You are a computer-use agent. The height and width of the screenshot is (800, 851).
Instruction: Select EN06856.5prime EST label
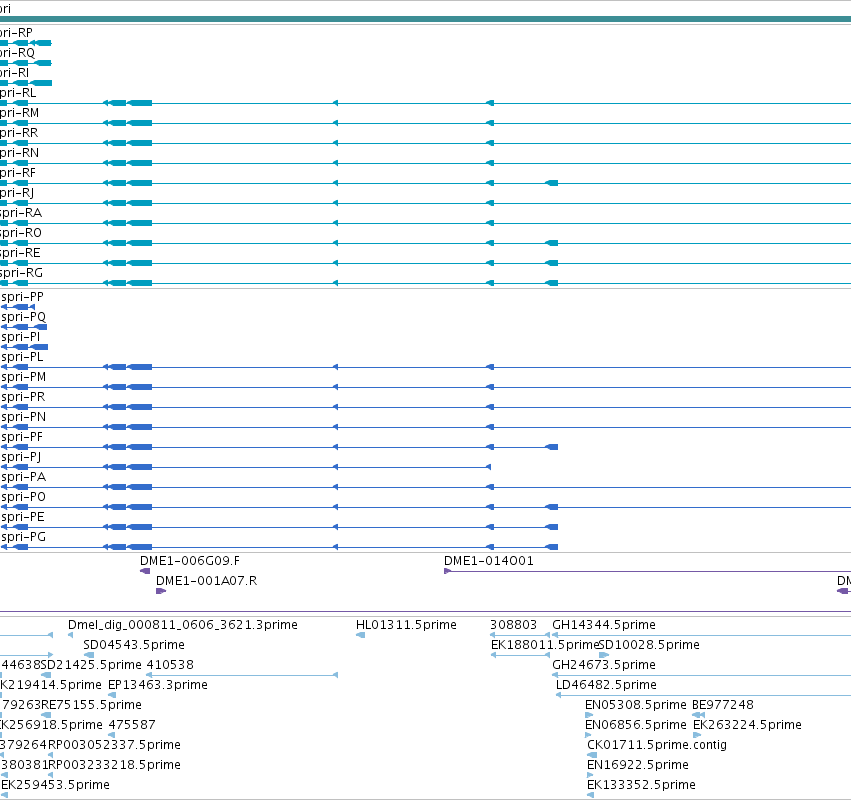(x=636, y=725)
